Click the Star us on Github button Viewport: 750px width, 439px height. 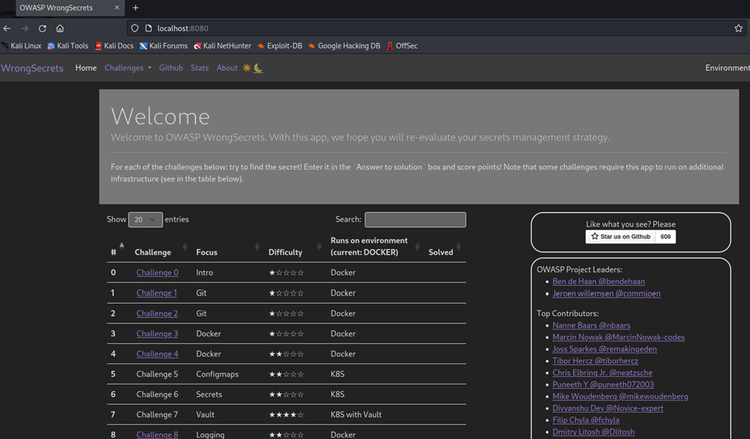click(620, 237)
